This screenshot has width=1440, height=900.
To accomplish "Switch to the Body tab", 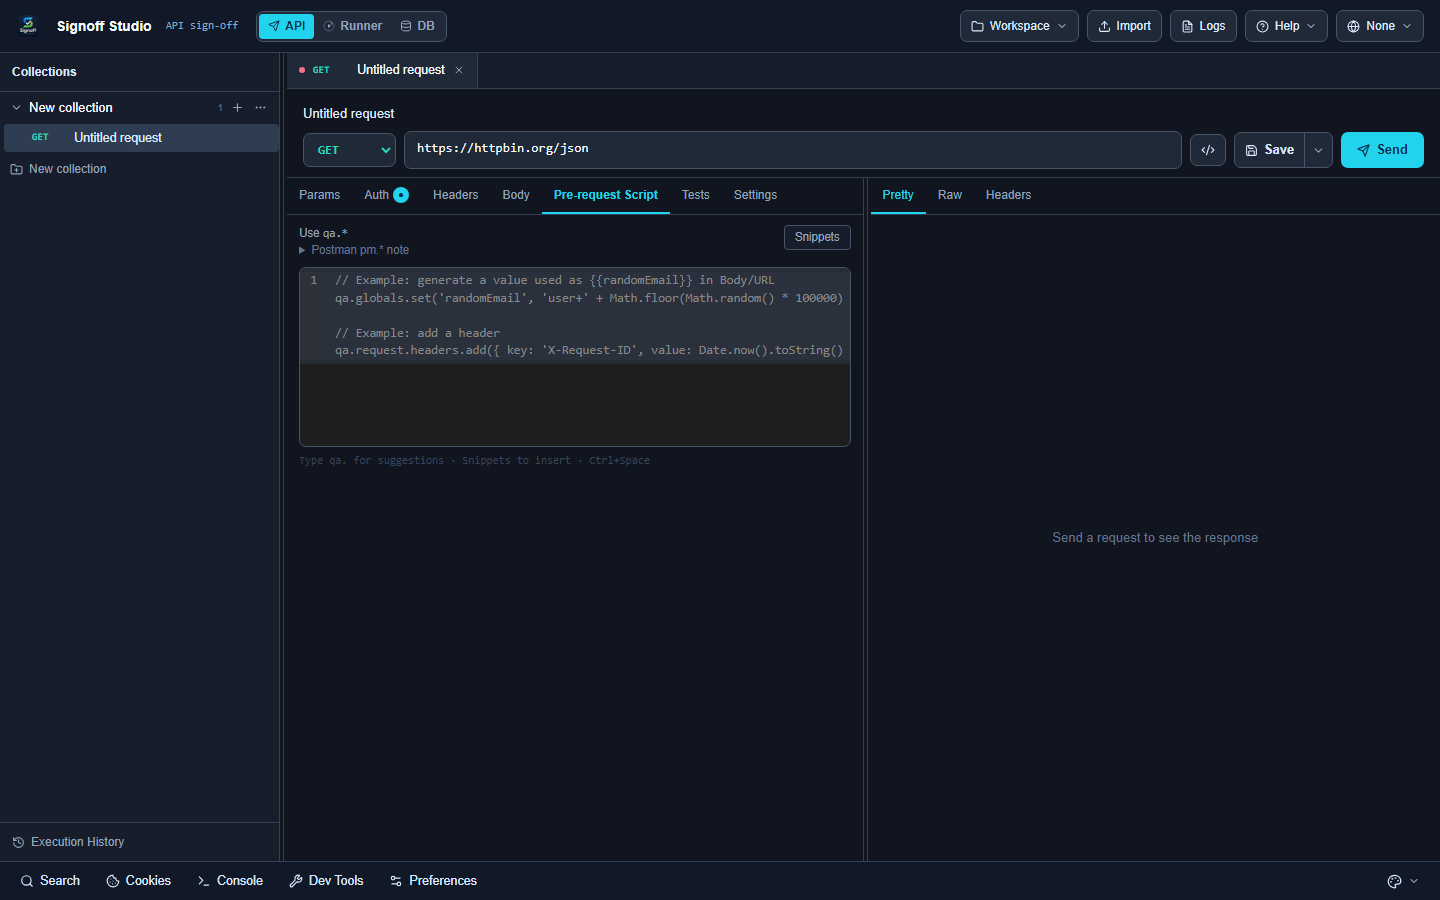I will 516,195.
